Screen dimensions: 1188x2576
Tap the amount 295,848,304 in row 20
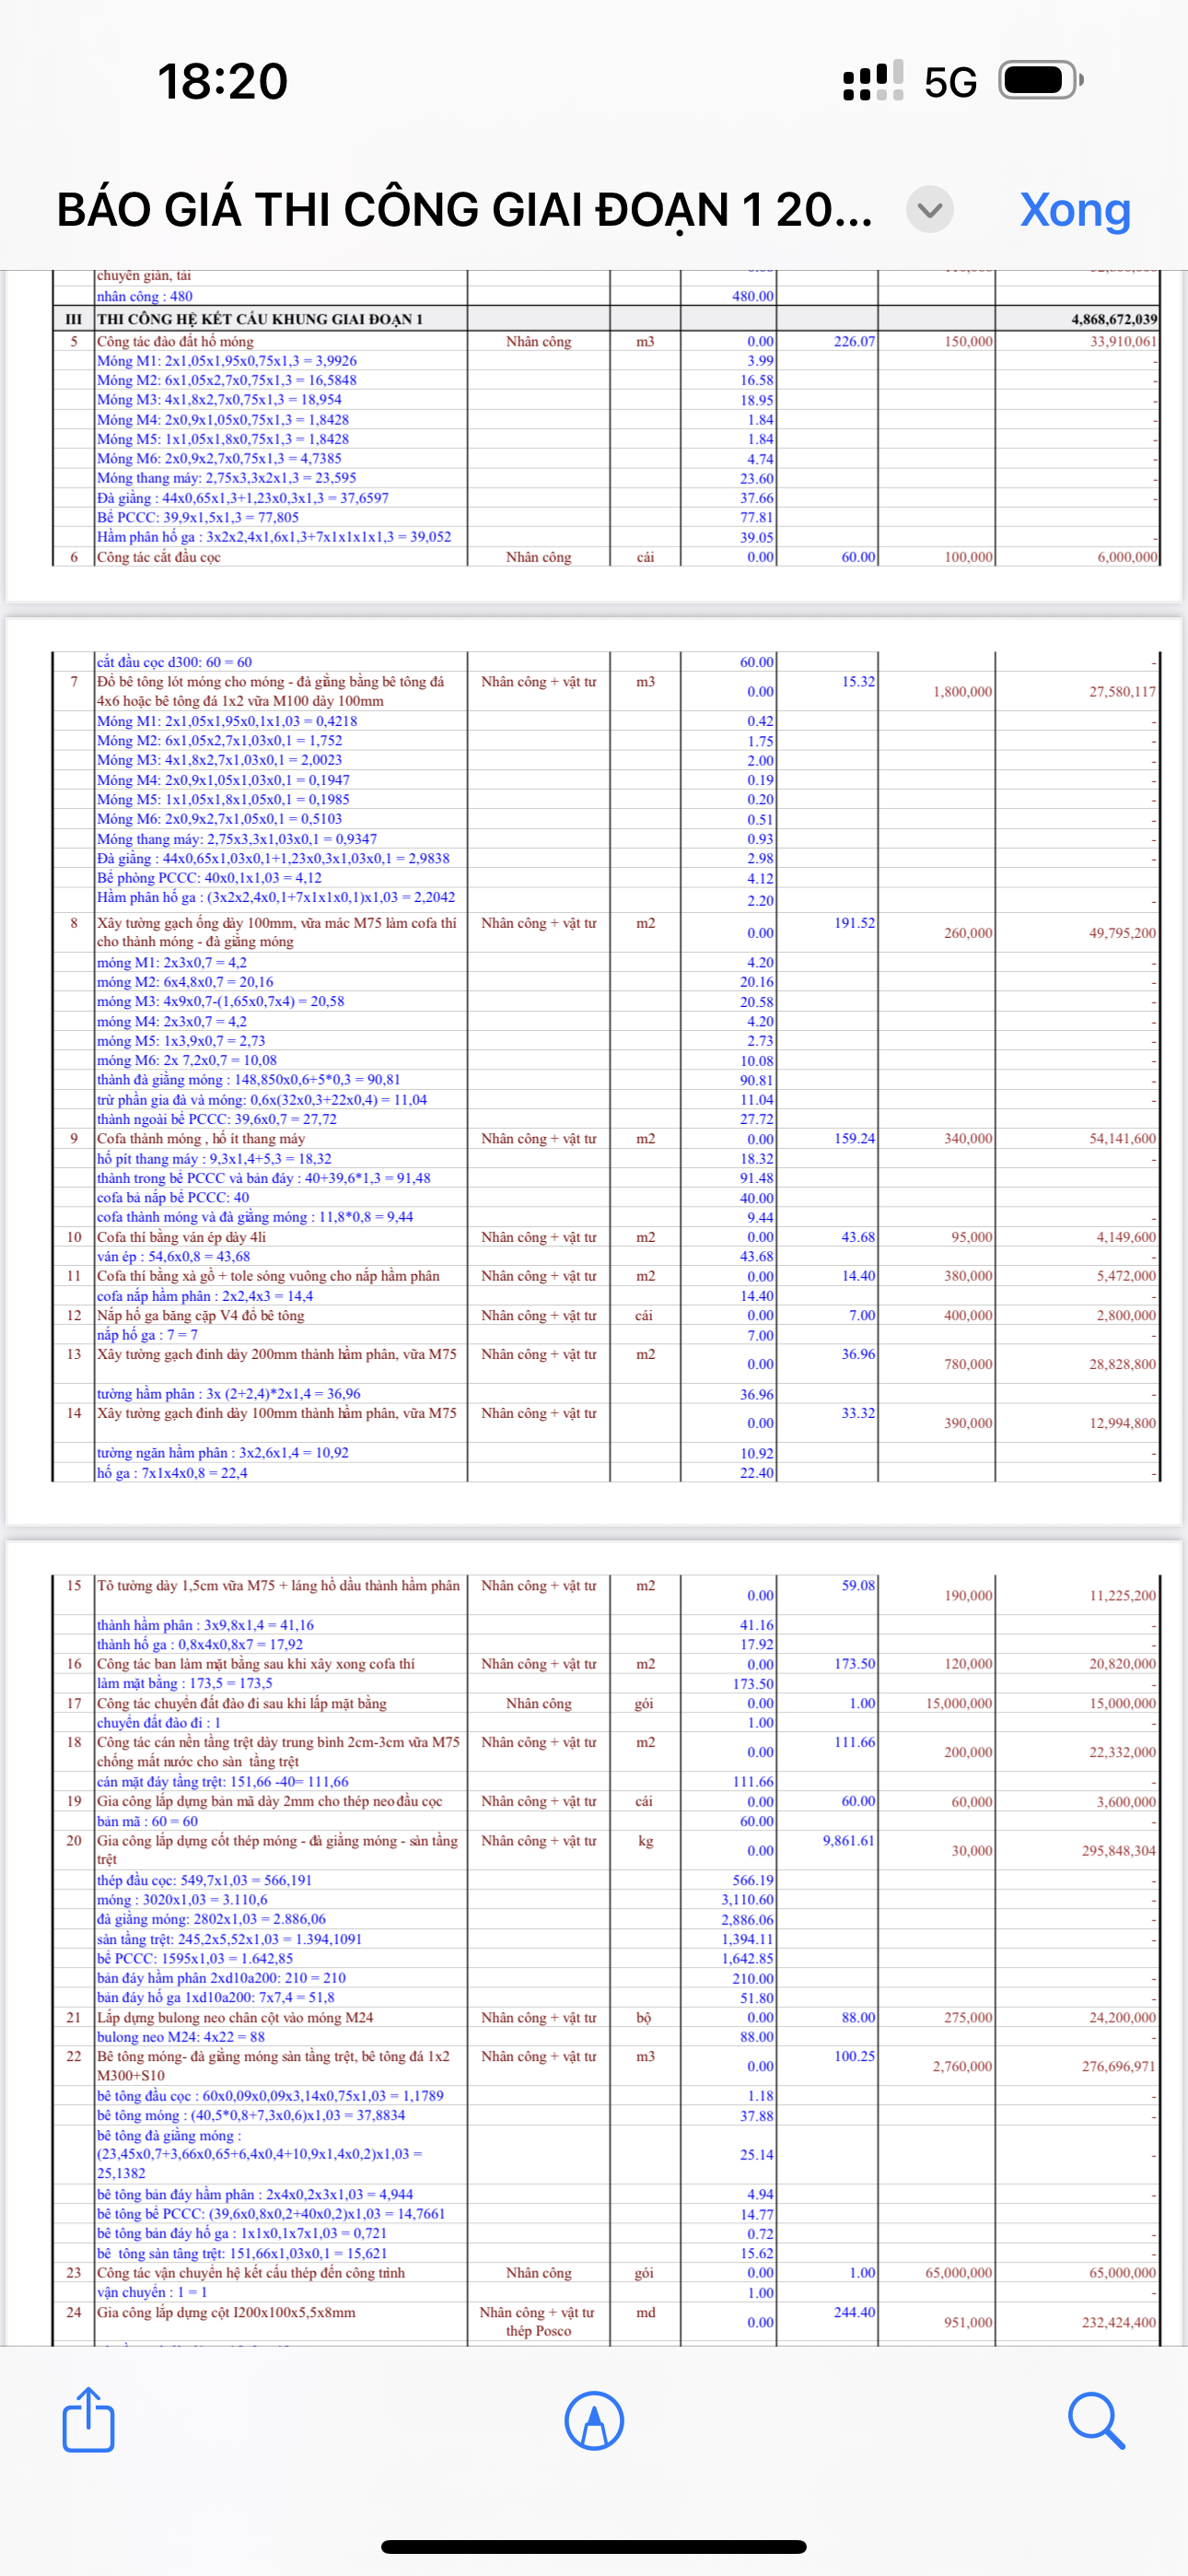point(1118,1851)
